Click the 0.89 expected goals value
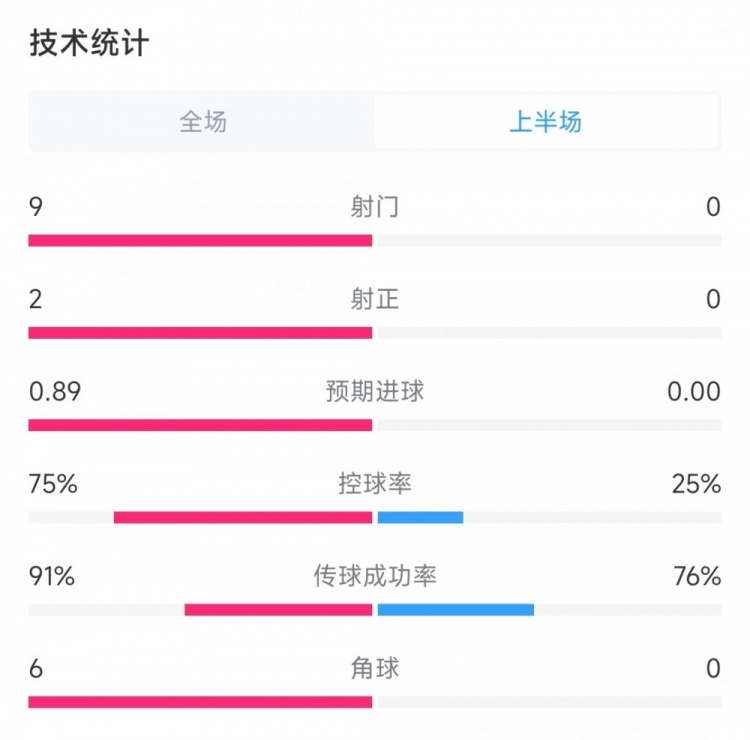 coord(55,391)
